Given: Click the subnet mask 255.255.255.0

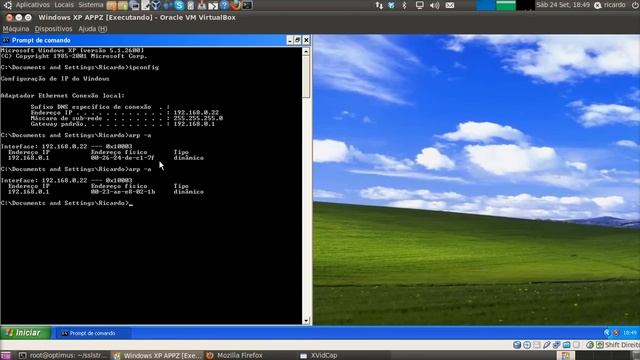Looking at the screenshot, I should coord(198,118).
